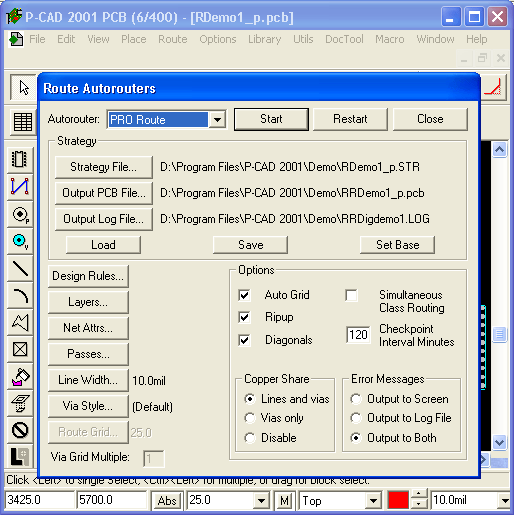
Task: Open the File menu
Action: click(37, 39)
